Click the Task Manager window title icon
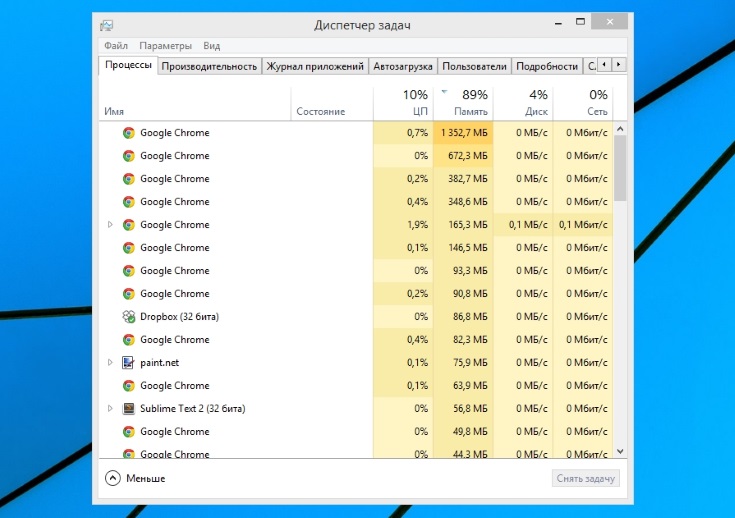Screen dimensions: 735x518 click(106, 25)
